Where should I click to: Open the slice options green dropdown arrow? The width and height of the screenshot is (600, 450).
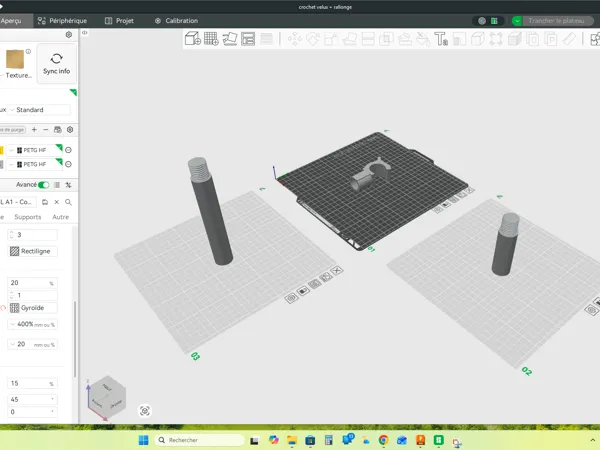(517, 21)
